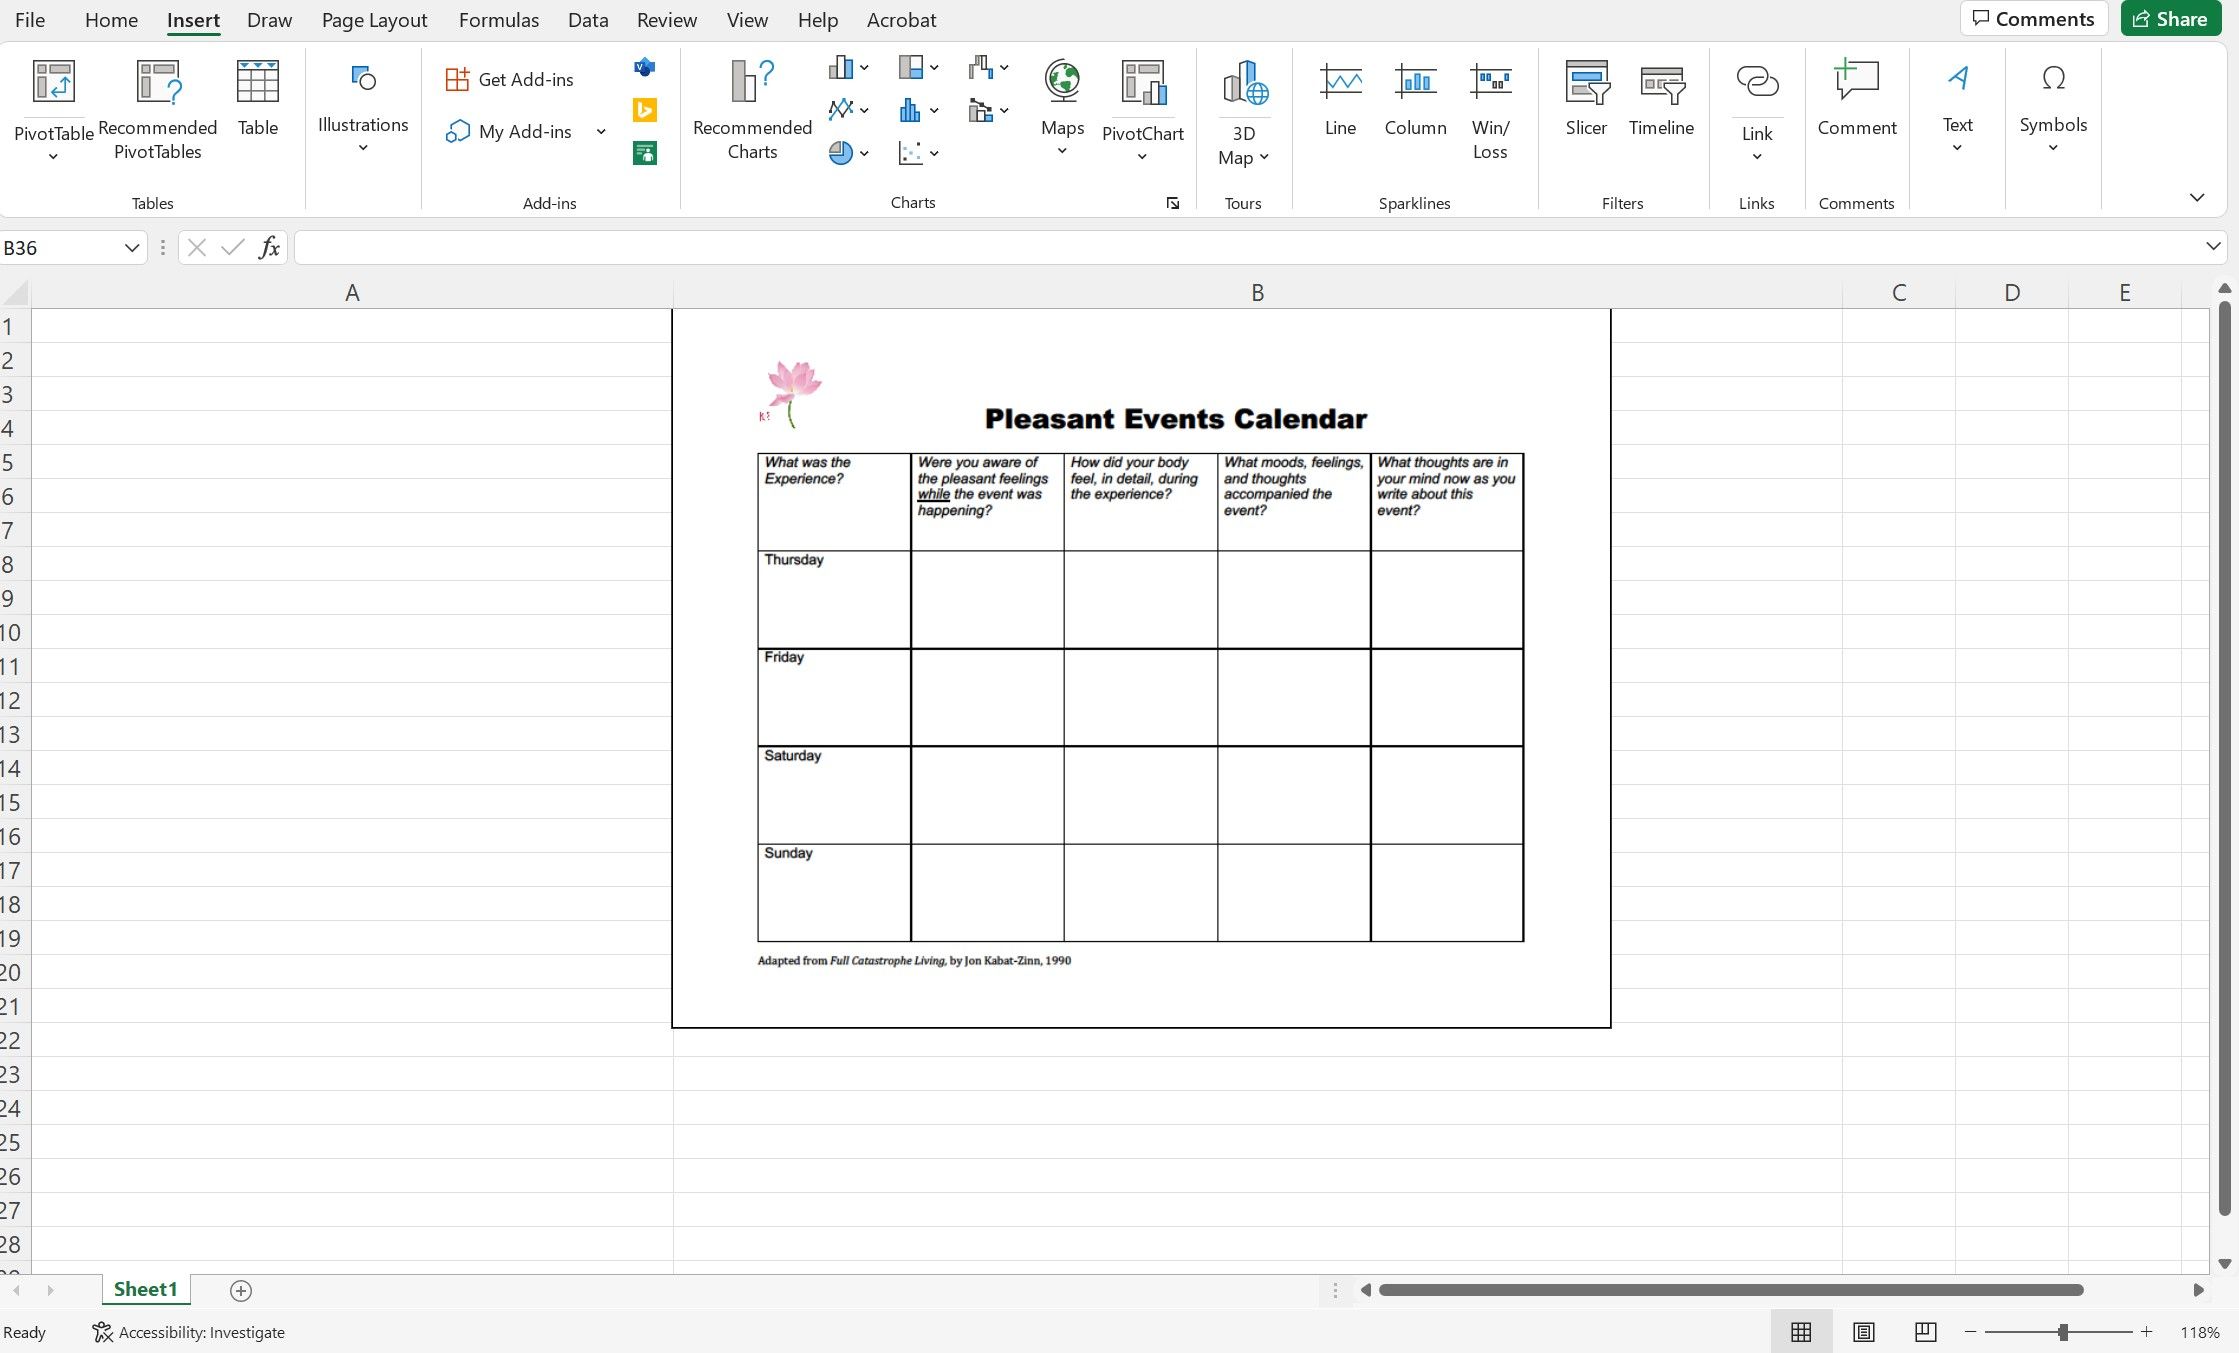Open Recommended Charts
Screen dimensions: 2239x1353
coord(751,108)
